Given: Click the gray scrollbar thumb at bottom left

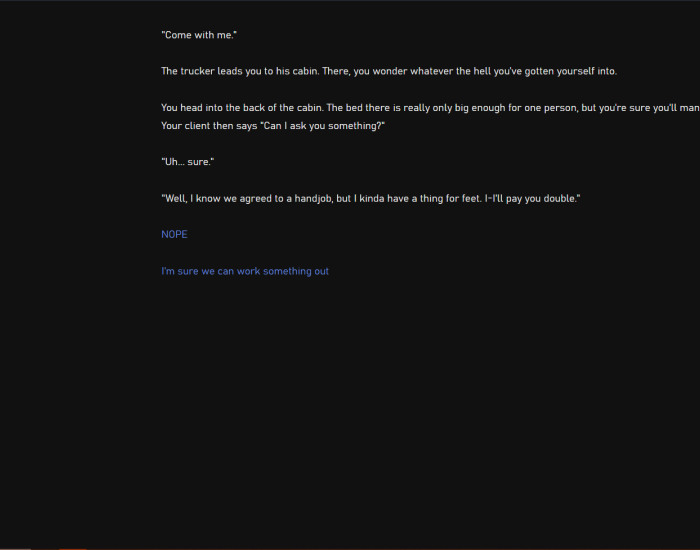Looking at the screenshot, I should pos(15,549).
